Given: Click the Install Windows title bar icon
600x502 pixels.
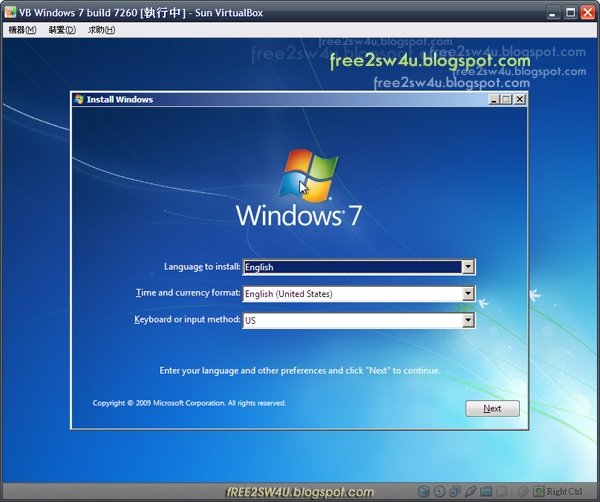Looking at the screenshot, I should pos(79,99).
